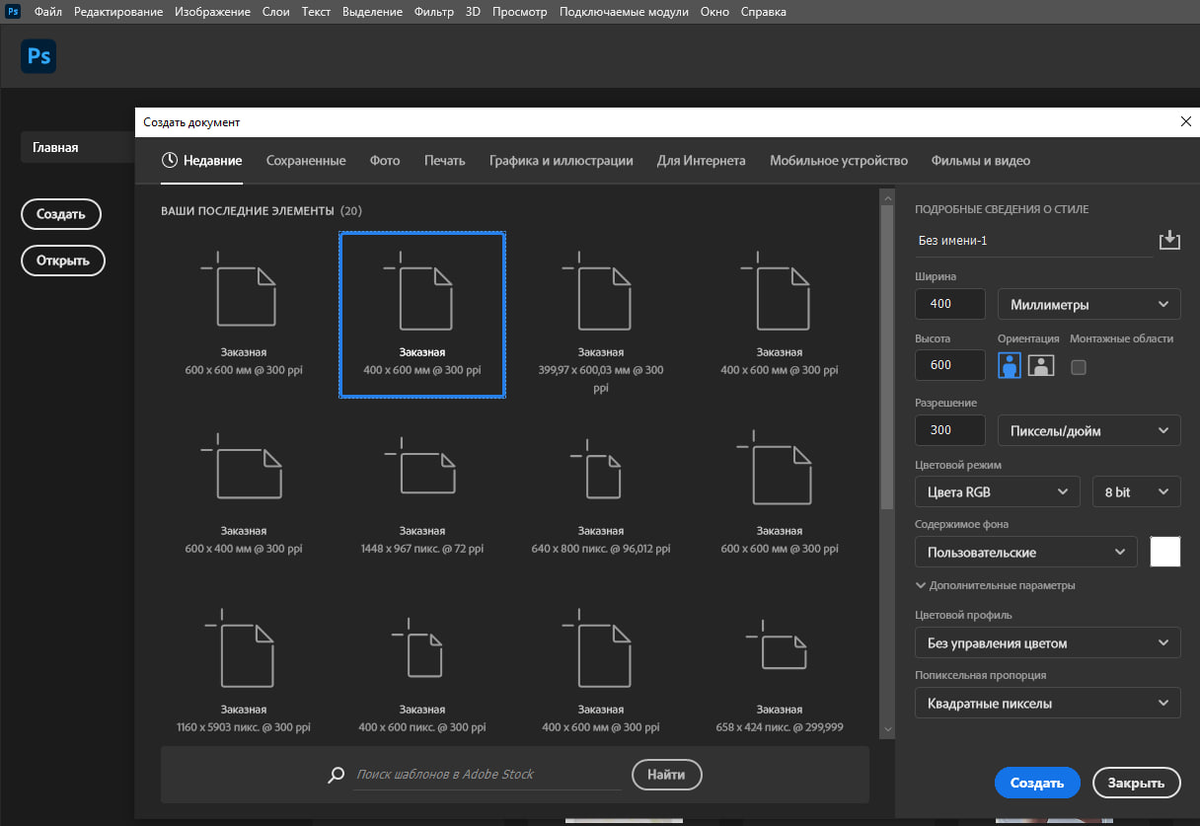Open the Без управления цветом profile dropdown
1200x826 pixels.
pos(1048,643)
